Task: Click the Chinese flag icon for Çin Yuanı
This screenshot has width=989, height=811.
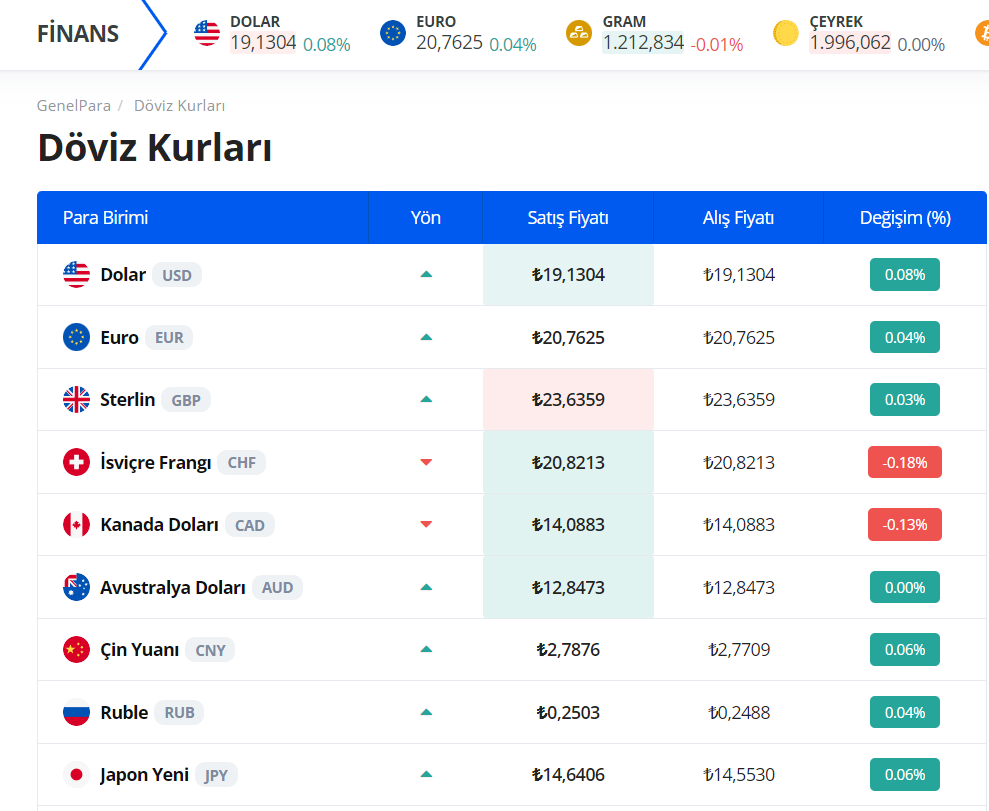Action: click(x=76, y=650)
